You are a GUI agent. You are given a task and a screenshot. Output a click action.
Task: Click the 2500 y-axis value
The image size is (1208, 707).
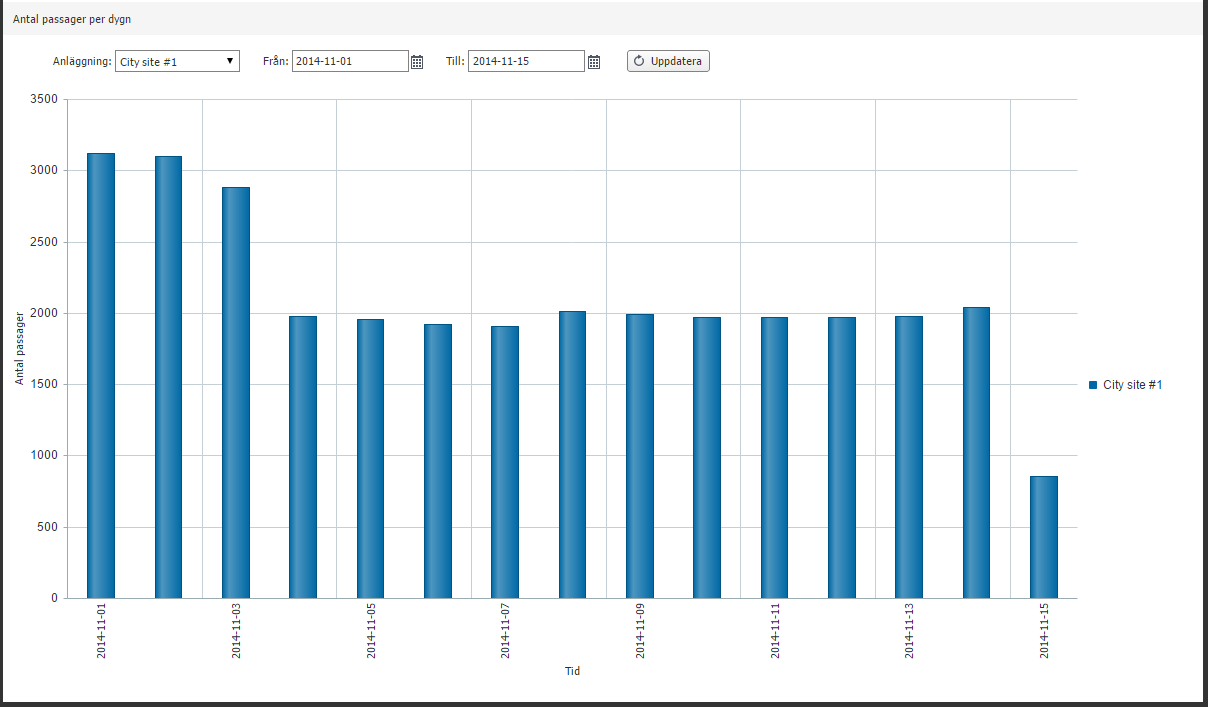(46, 242)
